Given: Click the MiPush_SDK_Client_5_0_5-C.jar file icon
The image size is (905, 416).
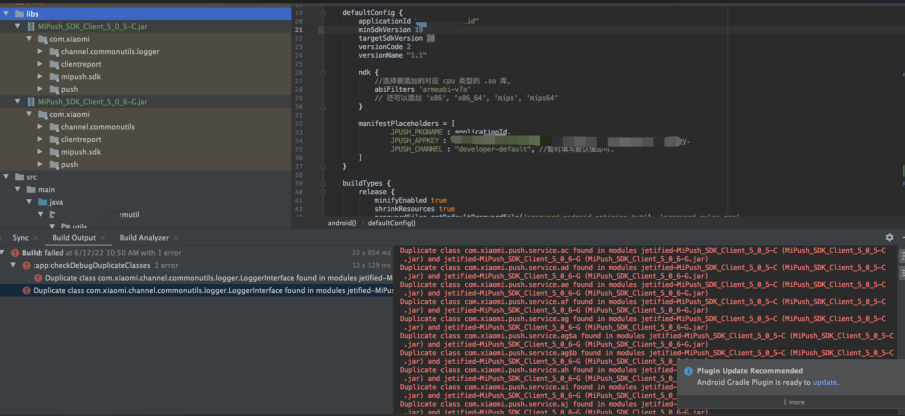Looking at the screenshot, I should pyautogui.click(x=31, y=27).
